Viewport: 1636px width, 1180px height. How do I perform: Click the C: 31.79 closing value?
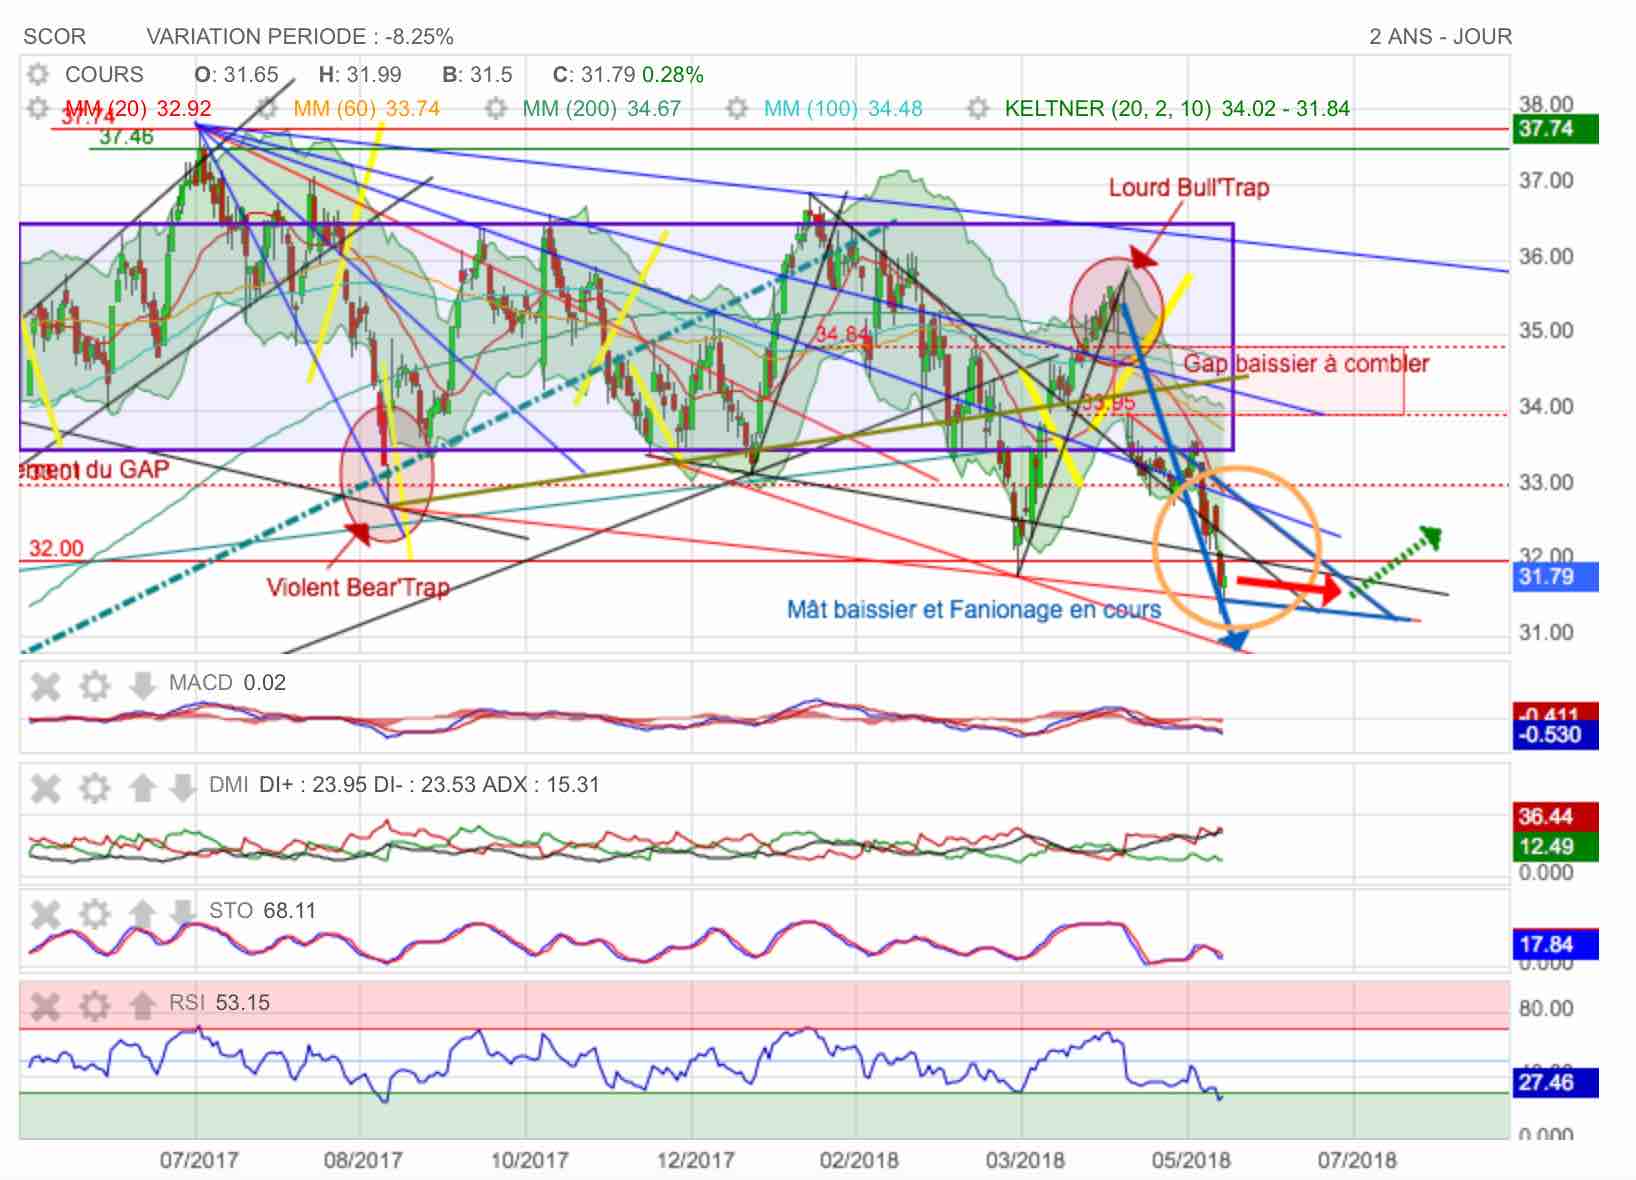coord(594,75)
